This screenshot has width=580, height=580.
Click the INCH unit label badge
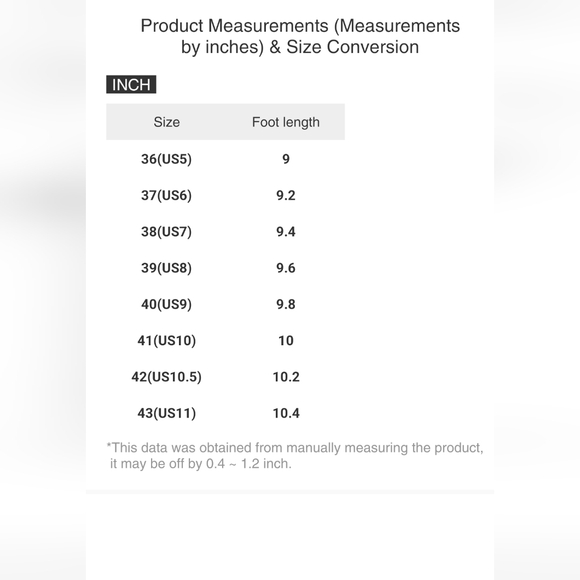point(131,84)
